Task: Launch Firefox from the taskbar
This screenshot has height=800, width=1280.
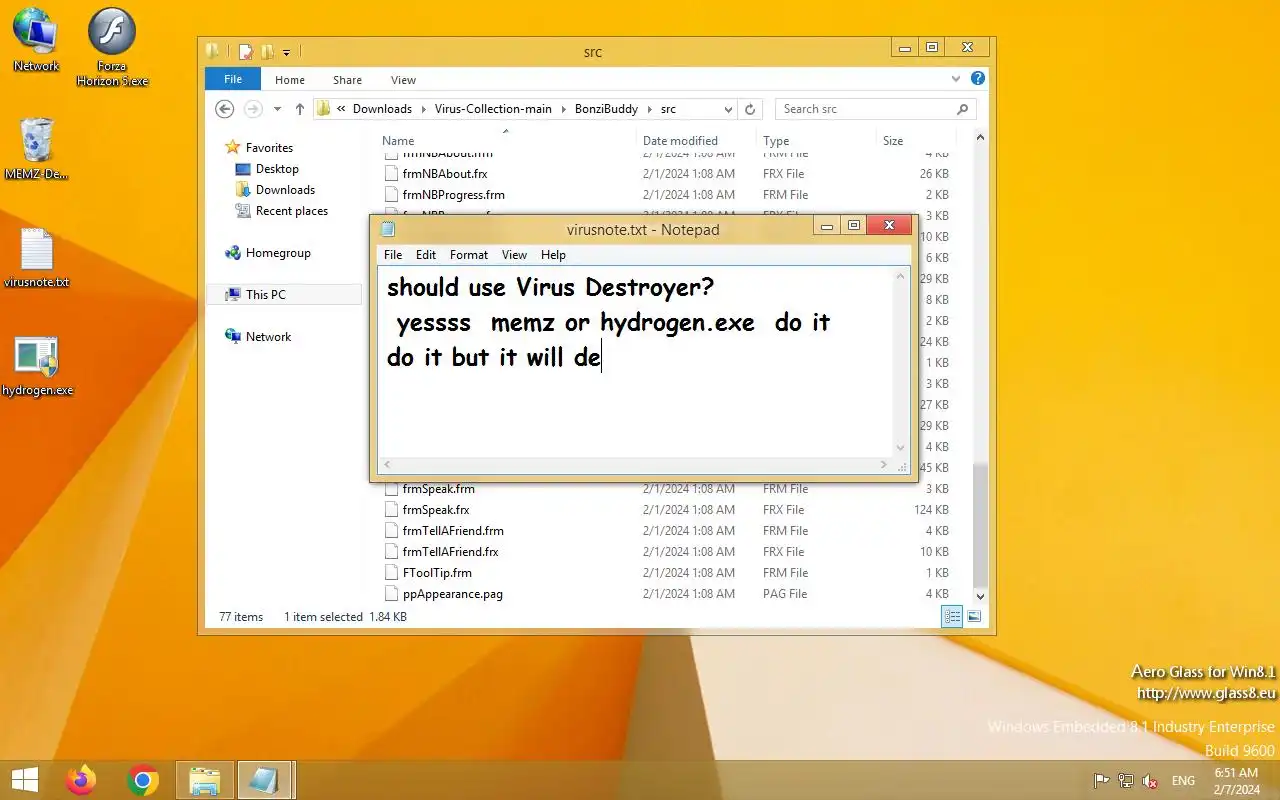Action: coord(81,780)
